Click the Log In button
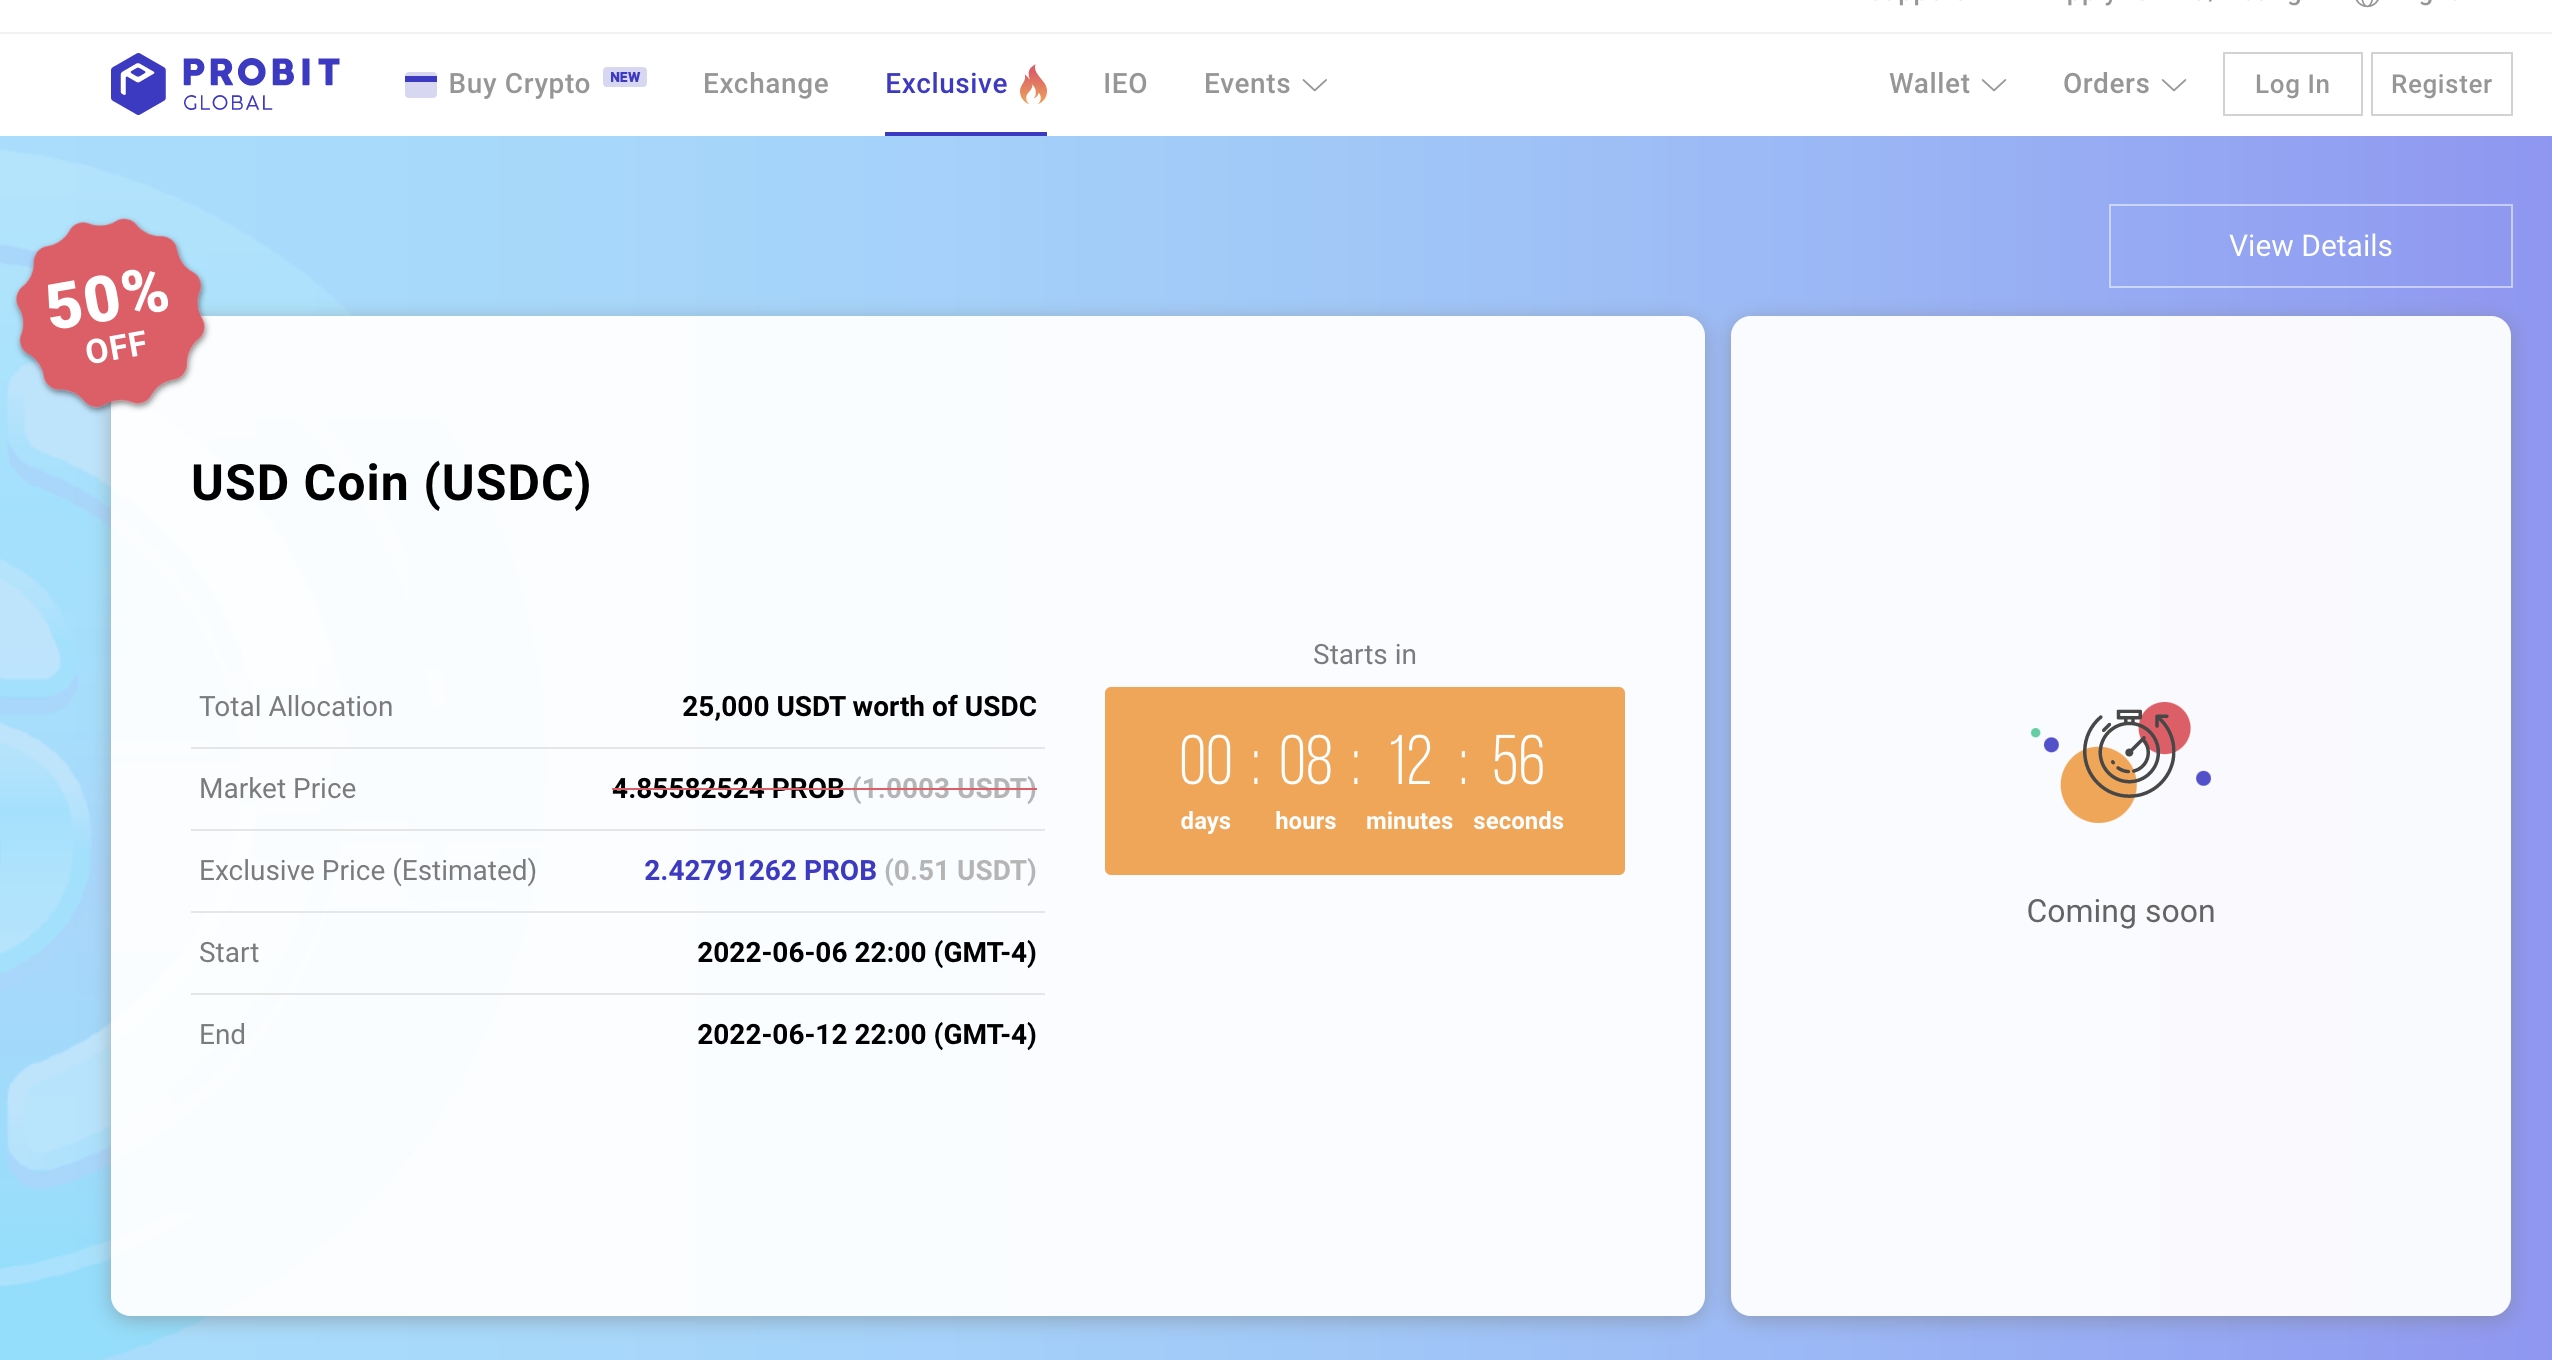The width and height of the screenshot is (2552, 1360). click(x=2292, y=84)
